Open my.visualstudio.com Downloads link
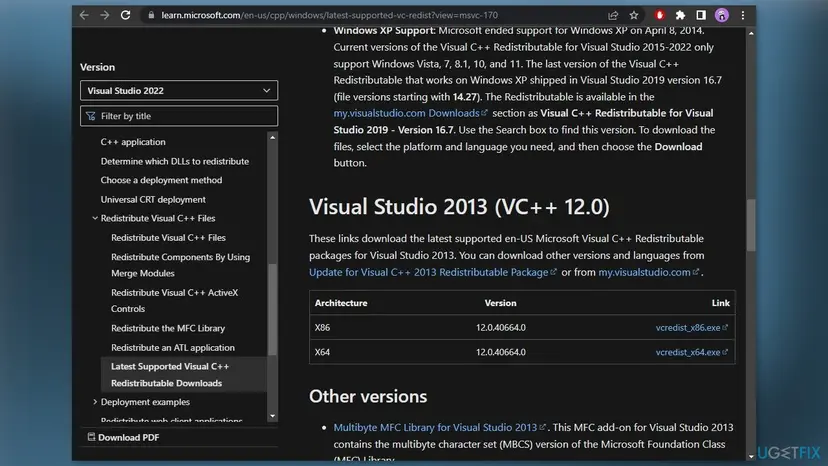The height and width of the screenshot is (466, 828). (410, 113)
